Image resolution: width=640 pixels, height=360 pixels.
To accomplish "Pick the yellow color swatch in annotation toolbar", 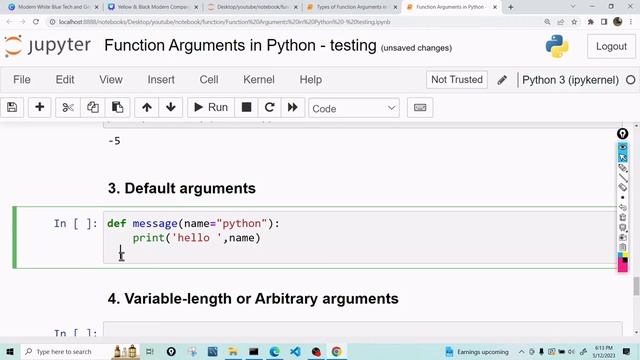I will (x=625, y=256).
